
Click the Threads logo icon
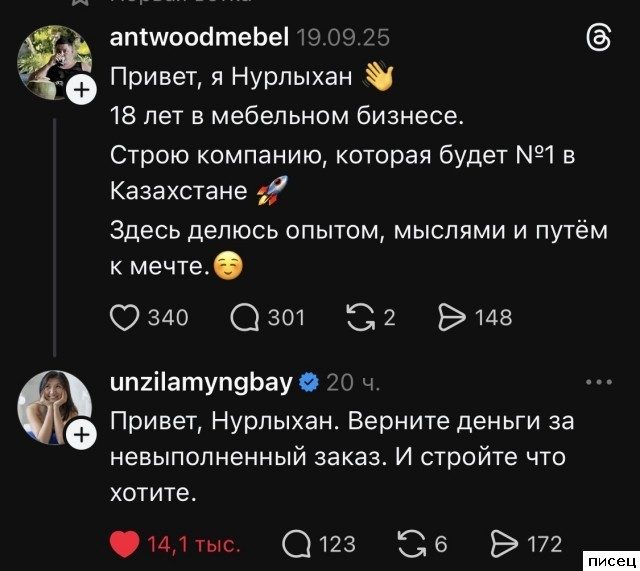[x=597, y=39]
